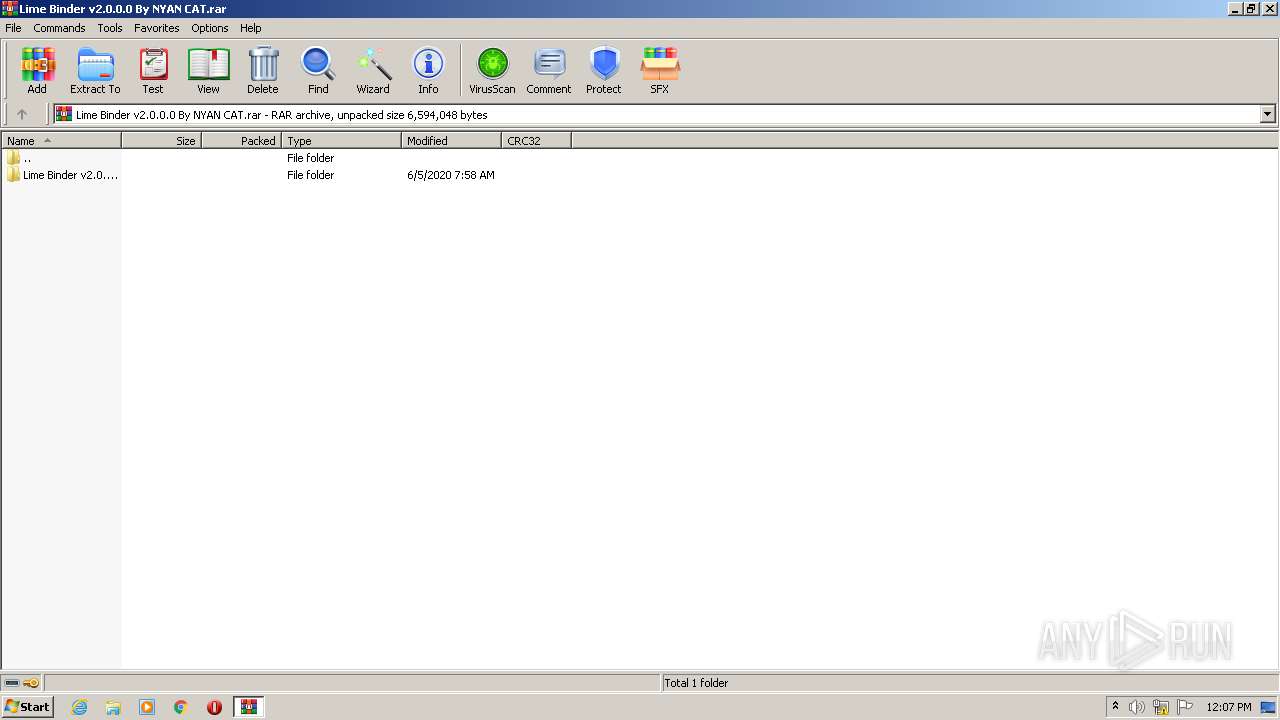This screenshot has width=1280, height=720.
Task: Launch media player from taskbar
Action: [x=147, y=707]
